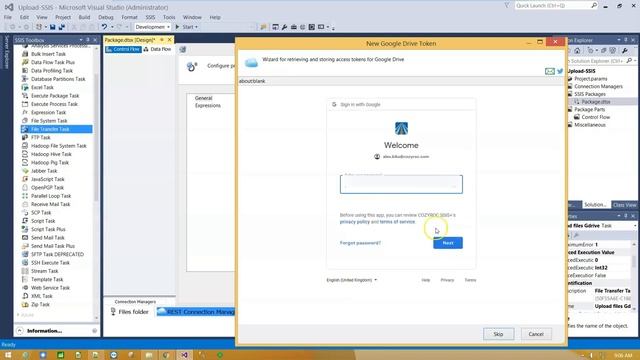Select the SSH Execute Task item

pos(50,263)
